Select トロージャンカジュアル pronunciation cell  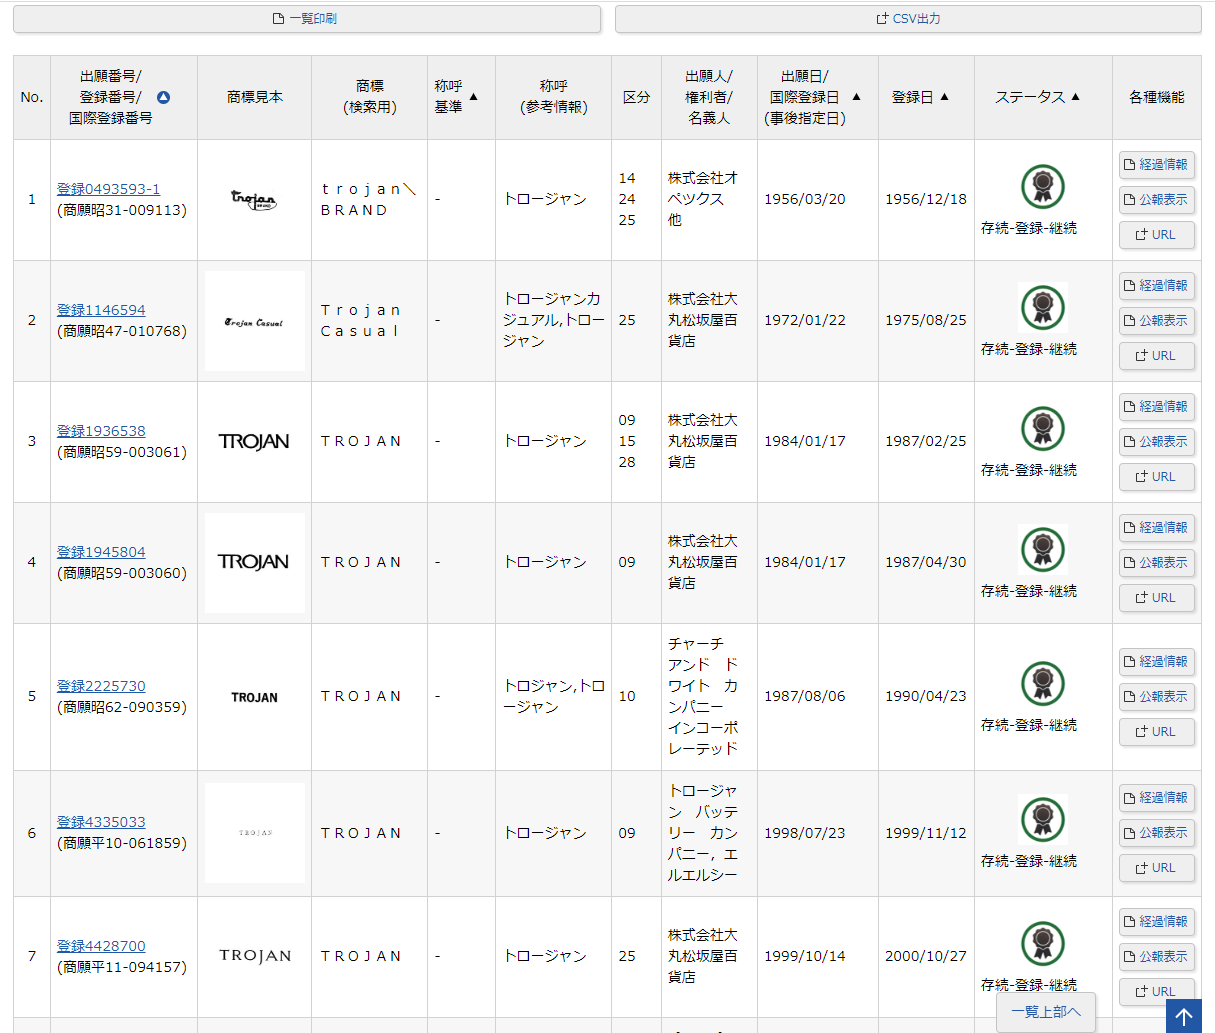coord(553,320)
